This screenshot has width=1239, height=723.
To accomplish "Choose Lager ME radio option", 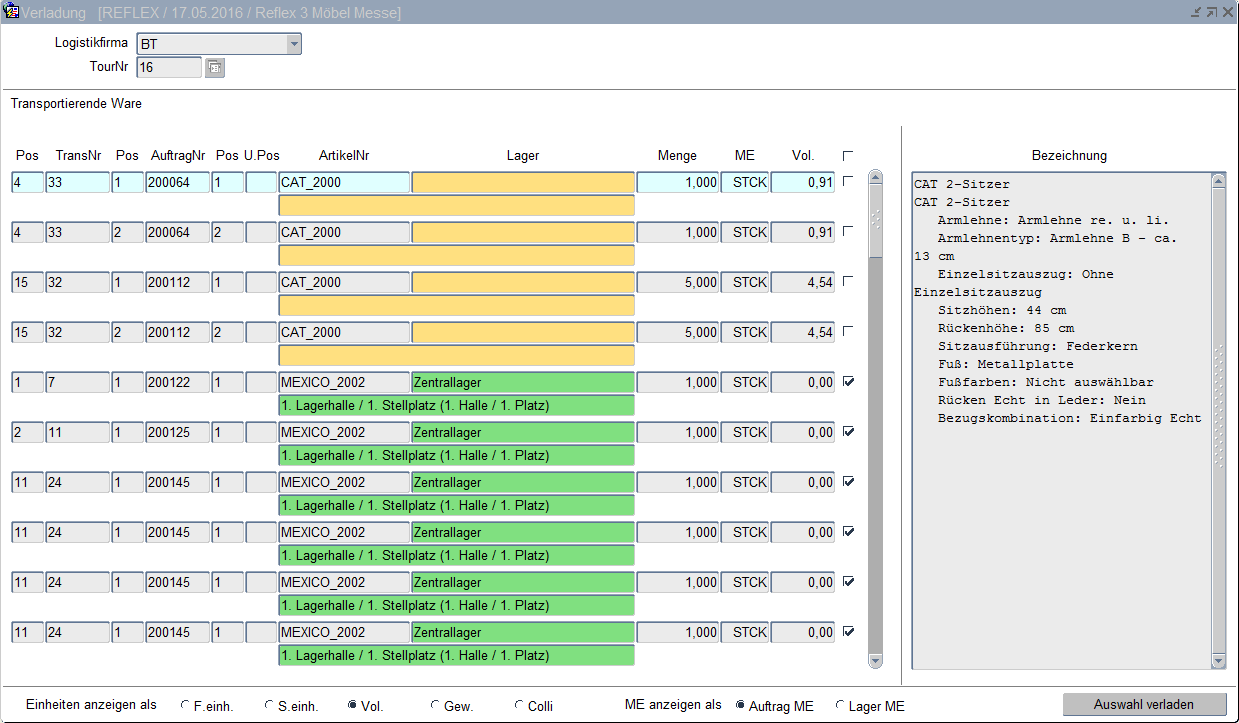I will coord(840,706).
